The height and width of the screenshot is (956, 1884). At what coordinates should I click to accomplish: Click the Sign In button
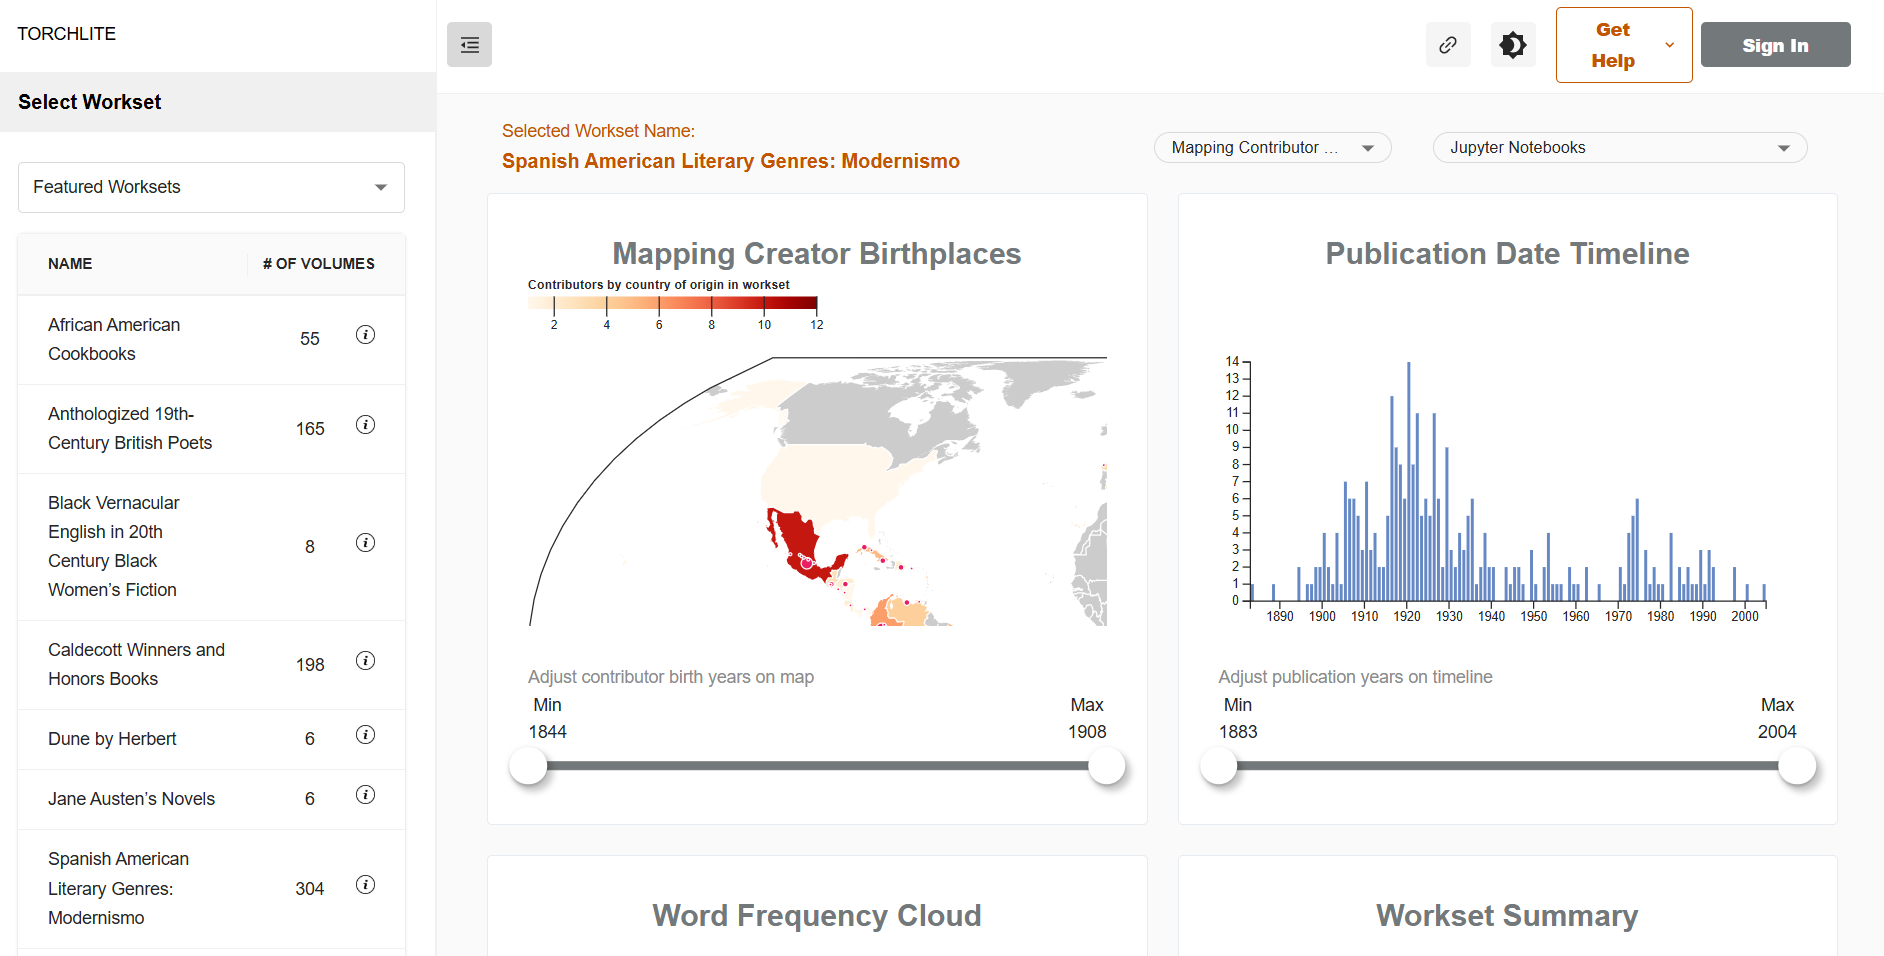click(1775, 45)
